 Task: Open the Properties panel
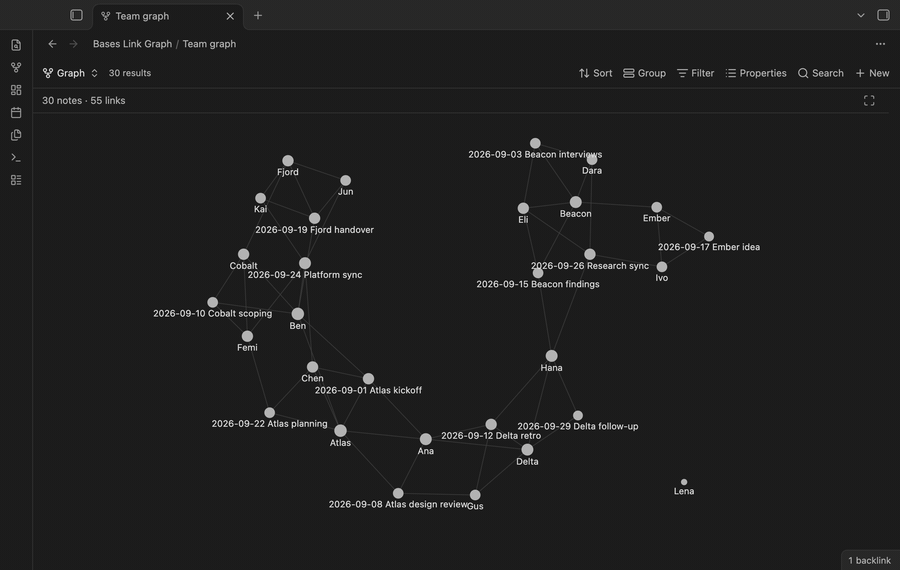[755, 73]
